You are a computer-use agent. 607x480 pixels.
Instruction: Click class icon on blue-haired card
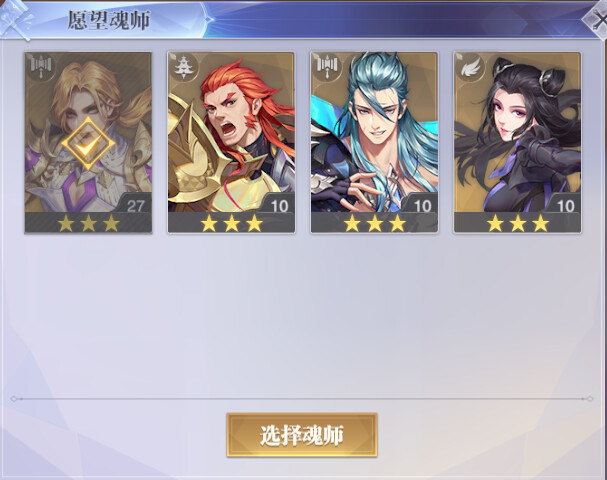point(327,67)
